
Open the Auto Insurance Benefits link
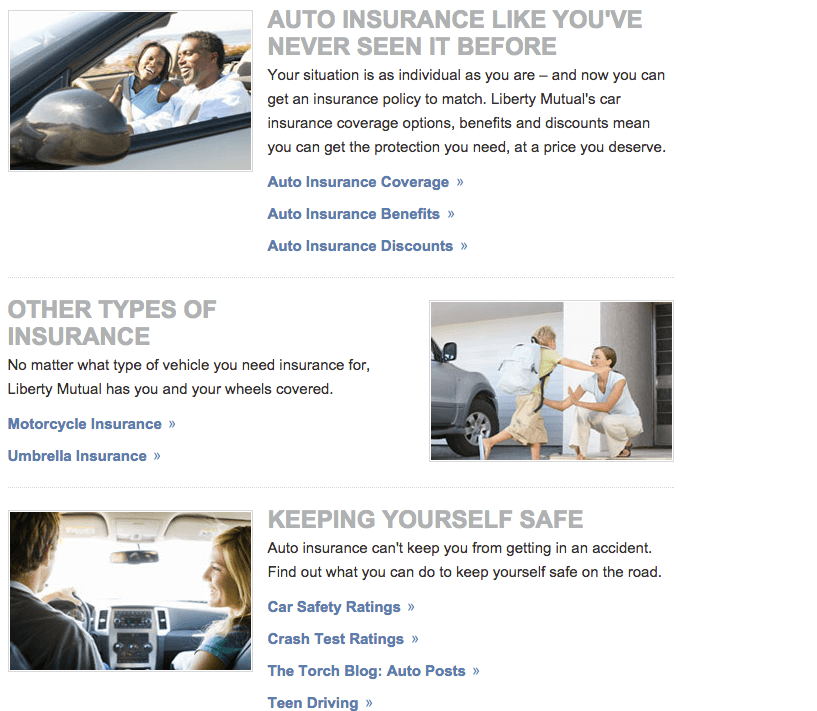click(353, 214)
